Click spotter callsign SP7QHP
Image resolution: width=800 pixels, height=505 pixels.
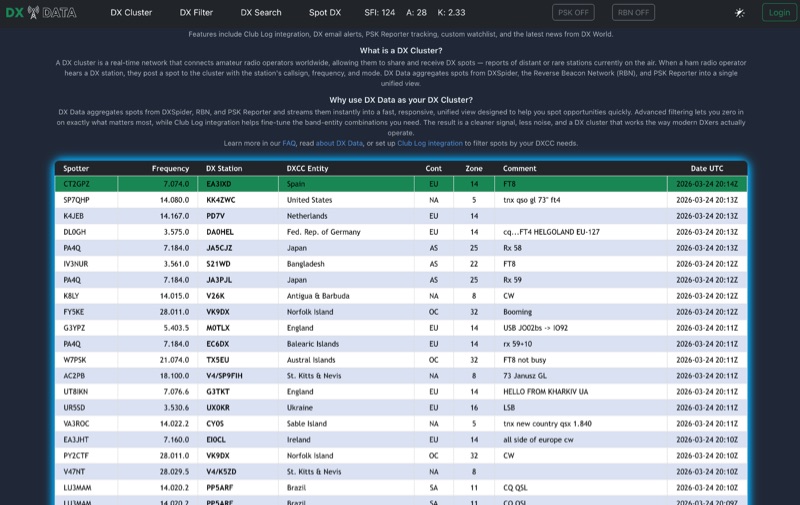click(x=76, y=200)
